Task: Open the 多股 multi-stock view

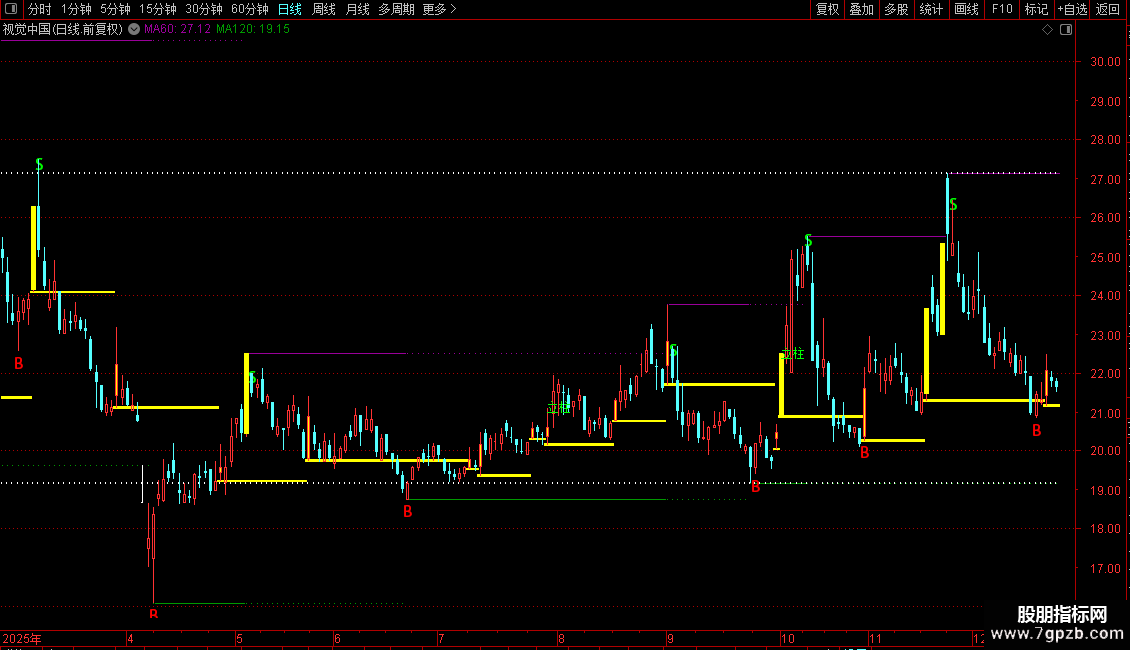Action: (896, 9)
